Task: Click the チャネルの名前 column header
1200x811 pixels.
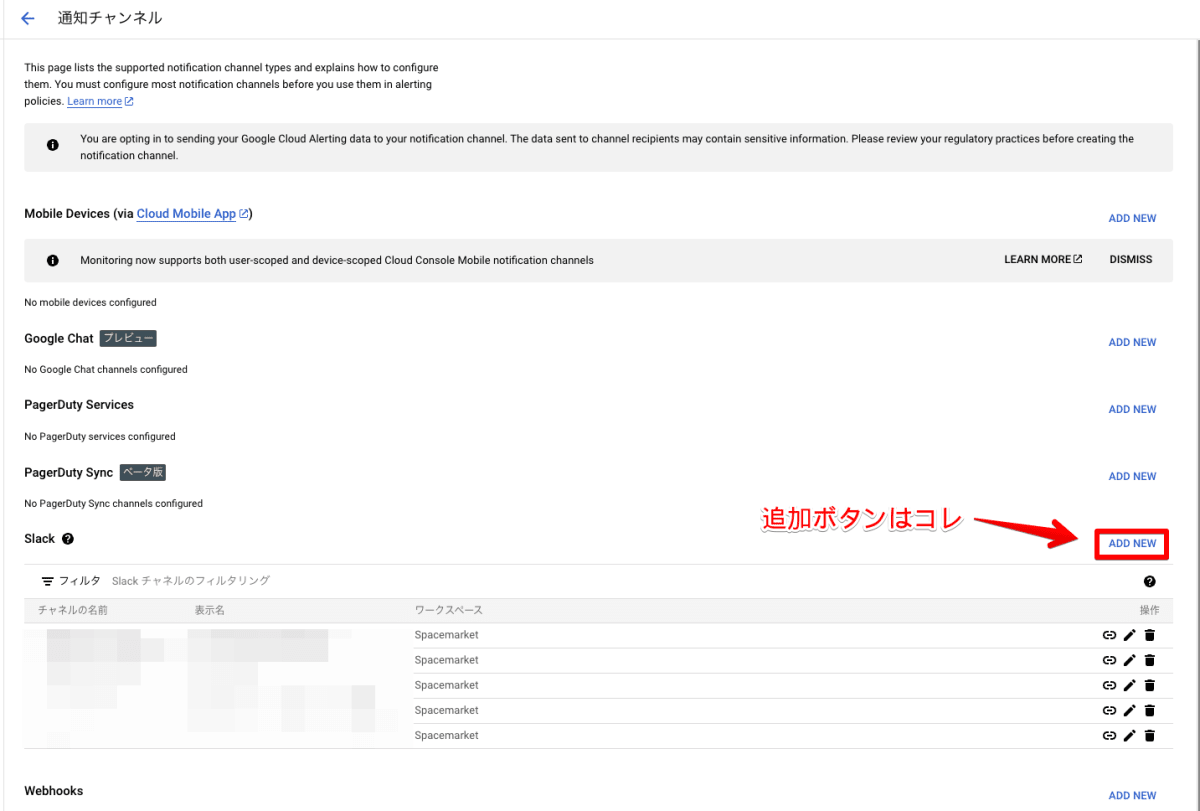Action: [x=73, y=610]
